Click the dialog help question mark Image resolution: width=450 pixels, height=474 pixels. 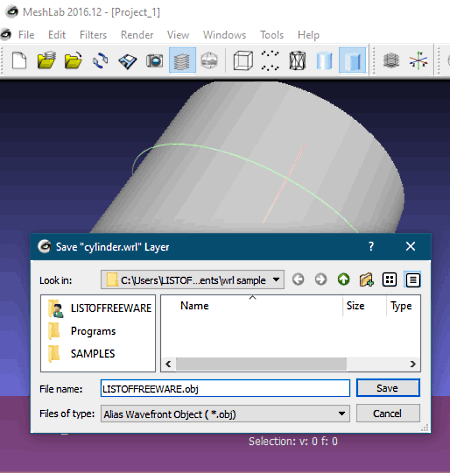click(x=371, y=247)
